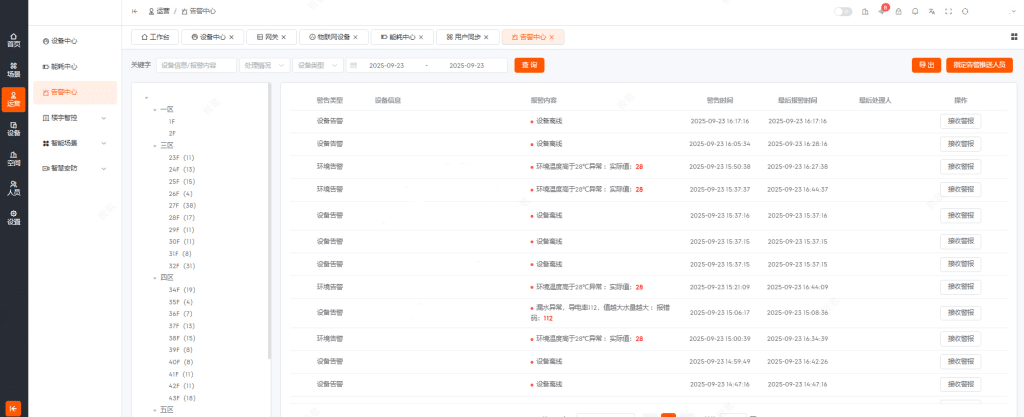Click 接收警报 for the 16:05:34 alarm
Screen dimensions: 1024x417
coord(960,144)
